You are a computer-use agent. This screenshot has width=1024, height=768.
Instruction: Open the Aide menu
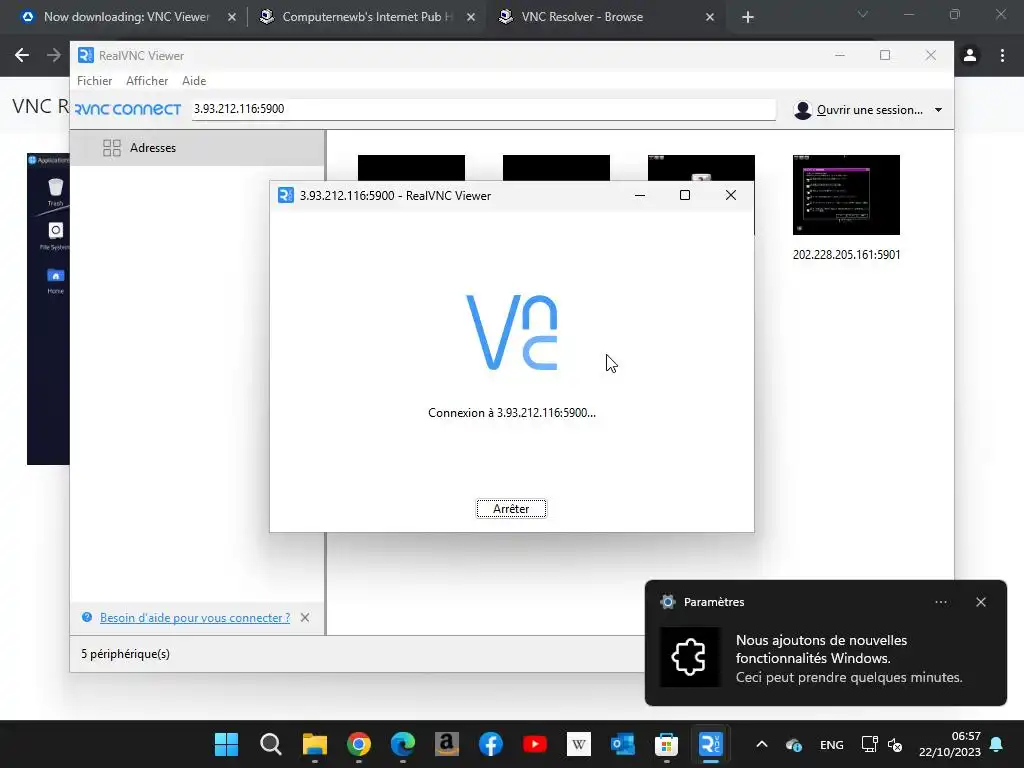click(194, 81)
